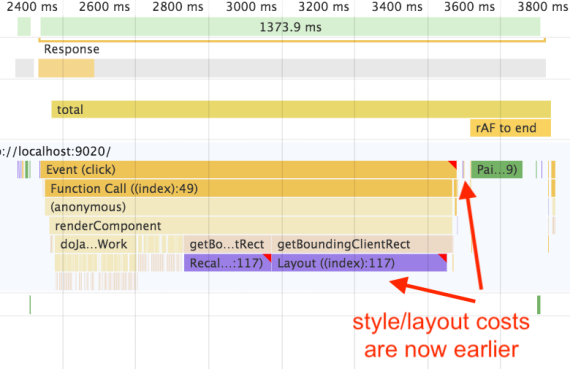Select the total user timing bar
570x369 pixels.
click(301, 109)
